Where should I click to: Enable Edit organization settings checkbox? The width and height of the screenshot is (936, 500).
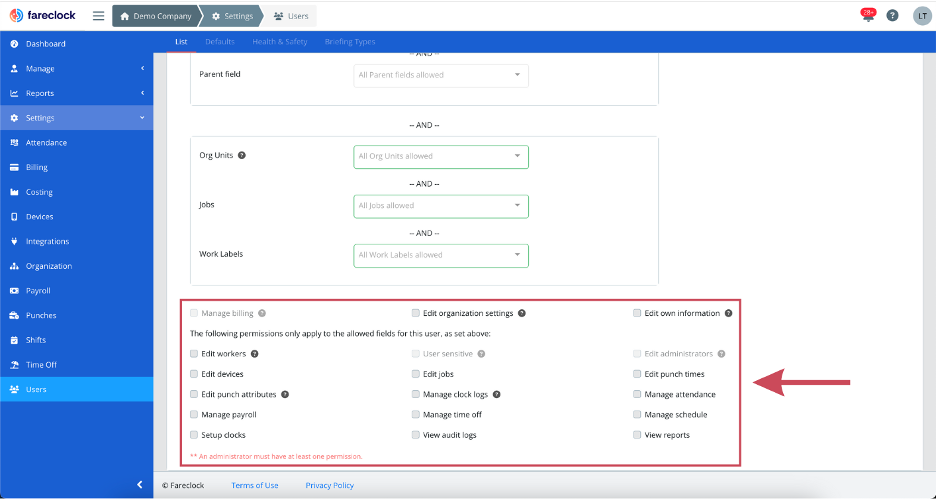[415, 313]
